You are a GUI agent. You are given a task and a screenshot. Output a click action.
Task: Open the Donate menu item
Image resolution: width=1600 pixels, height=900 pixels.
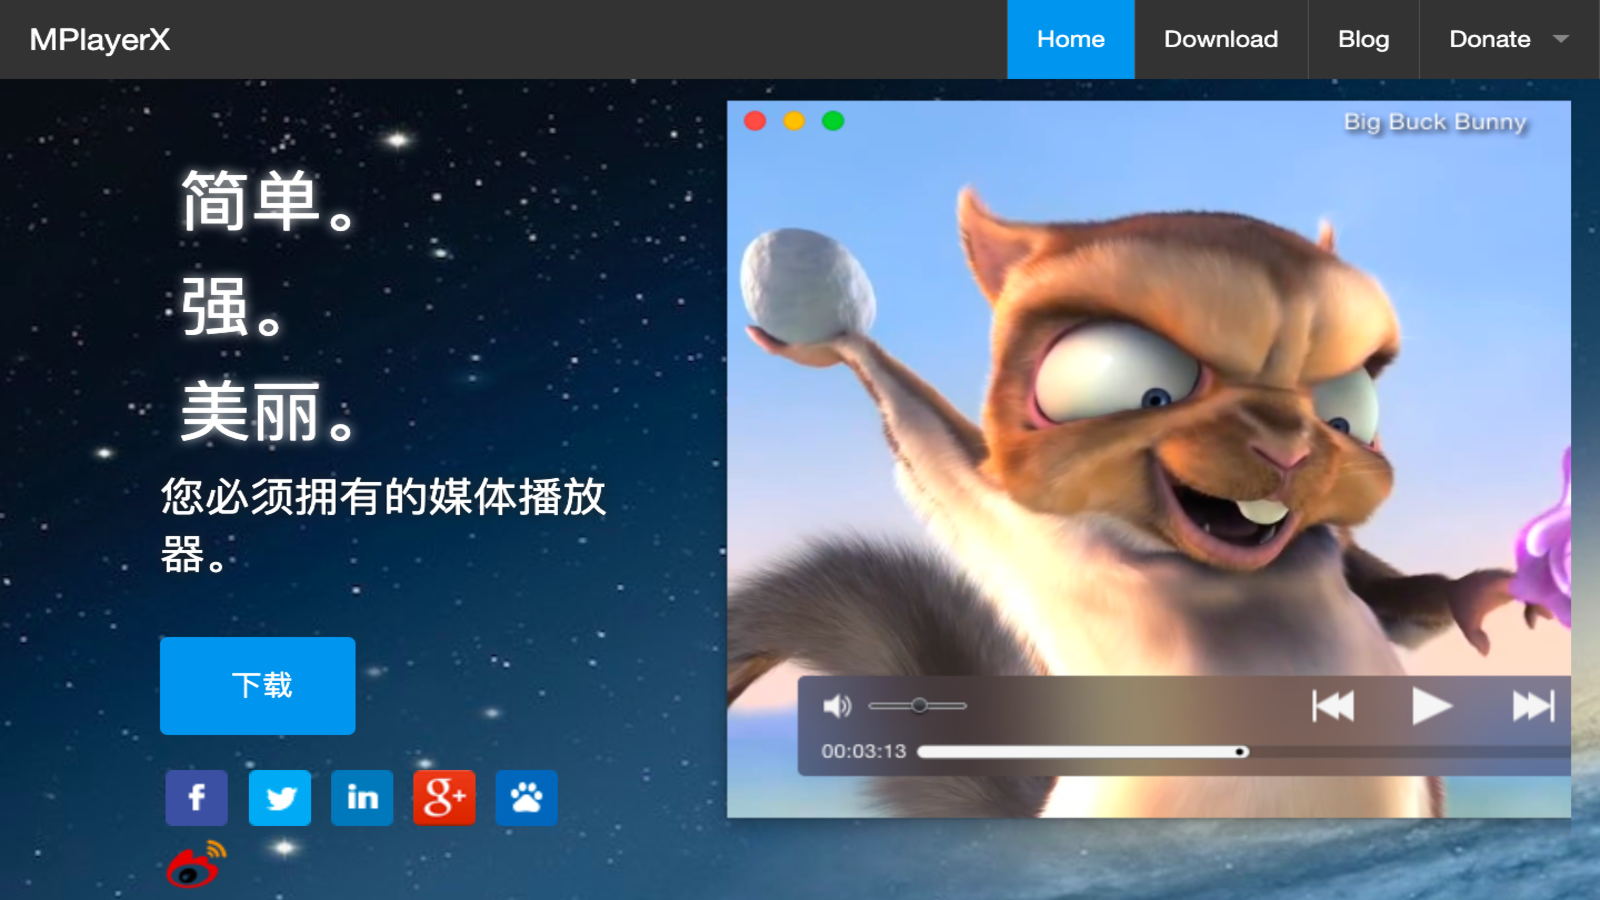pos(1490,39)
